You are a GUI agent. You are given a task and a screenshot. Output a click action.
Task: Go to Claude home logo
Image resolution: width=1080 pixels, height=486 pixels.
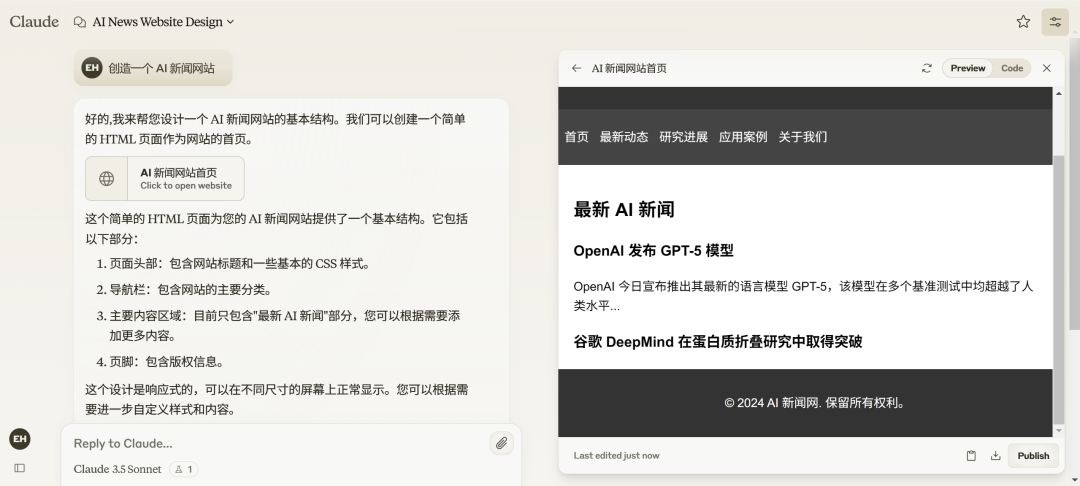tap(34, 22)
